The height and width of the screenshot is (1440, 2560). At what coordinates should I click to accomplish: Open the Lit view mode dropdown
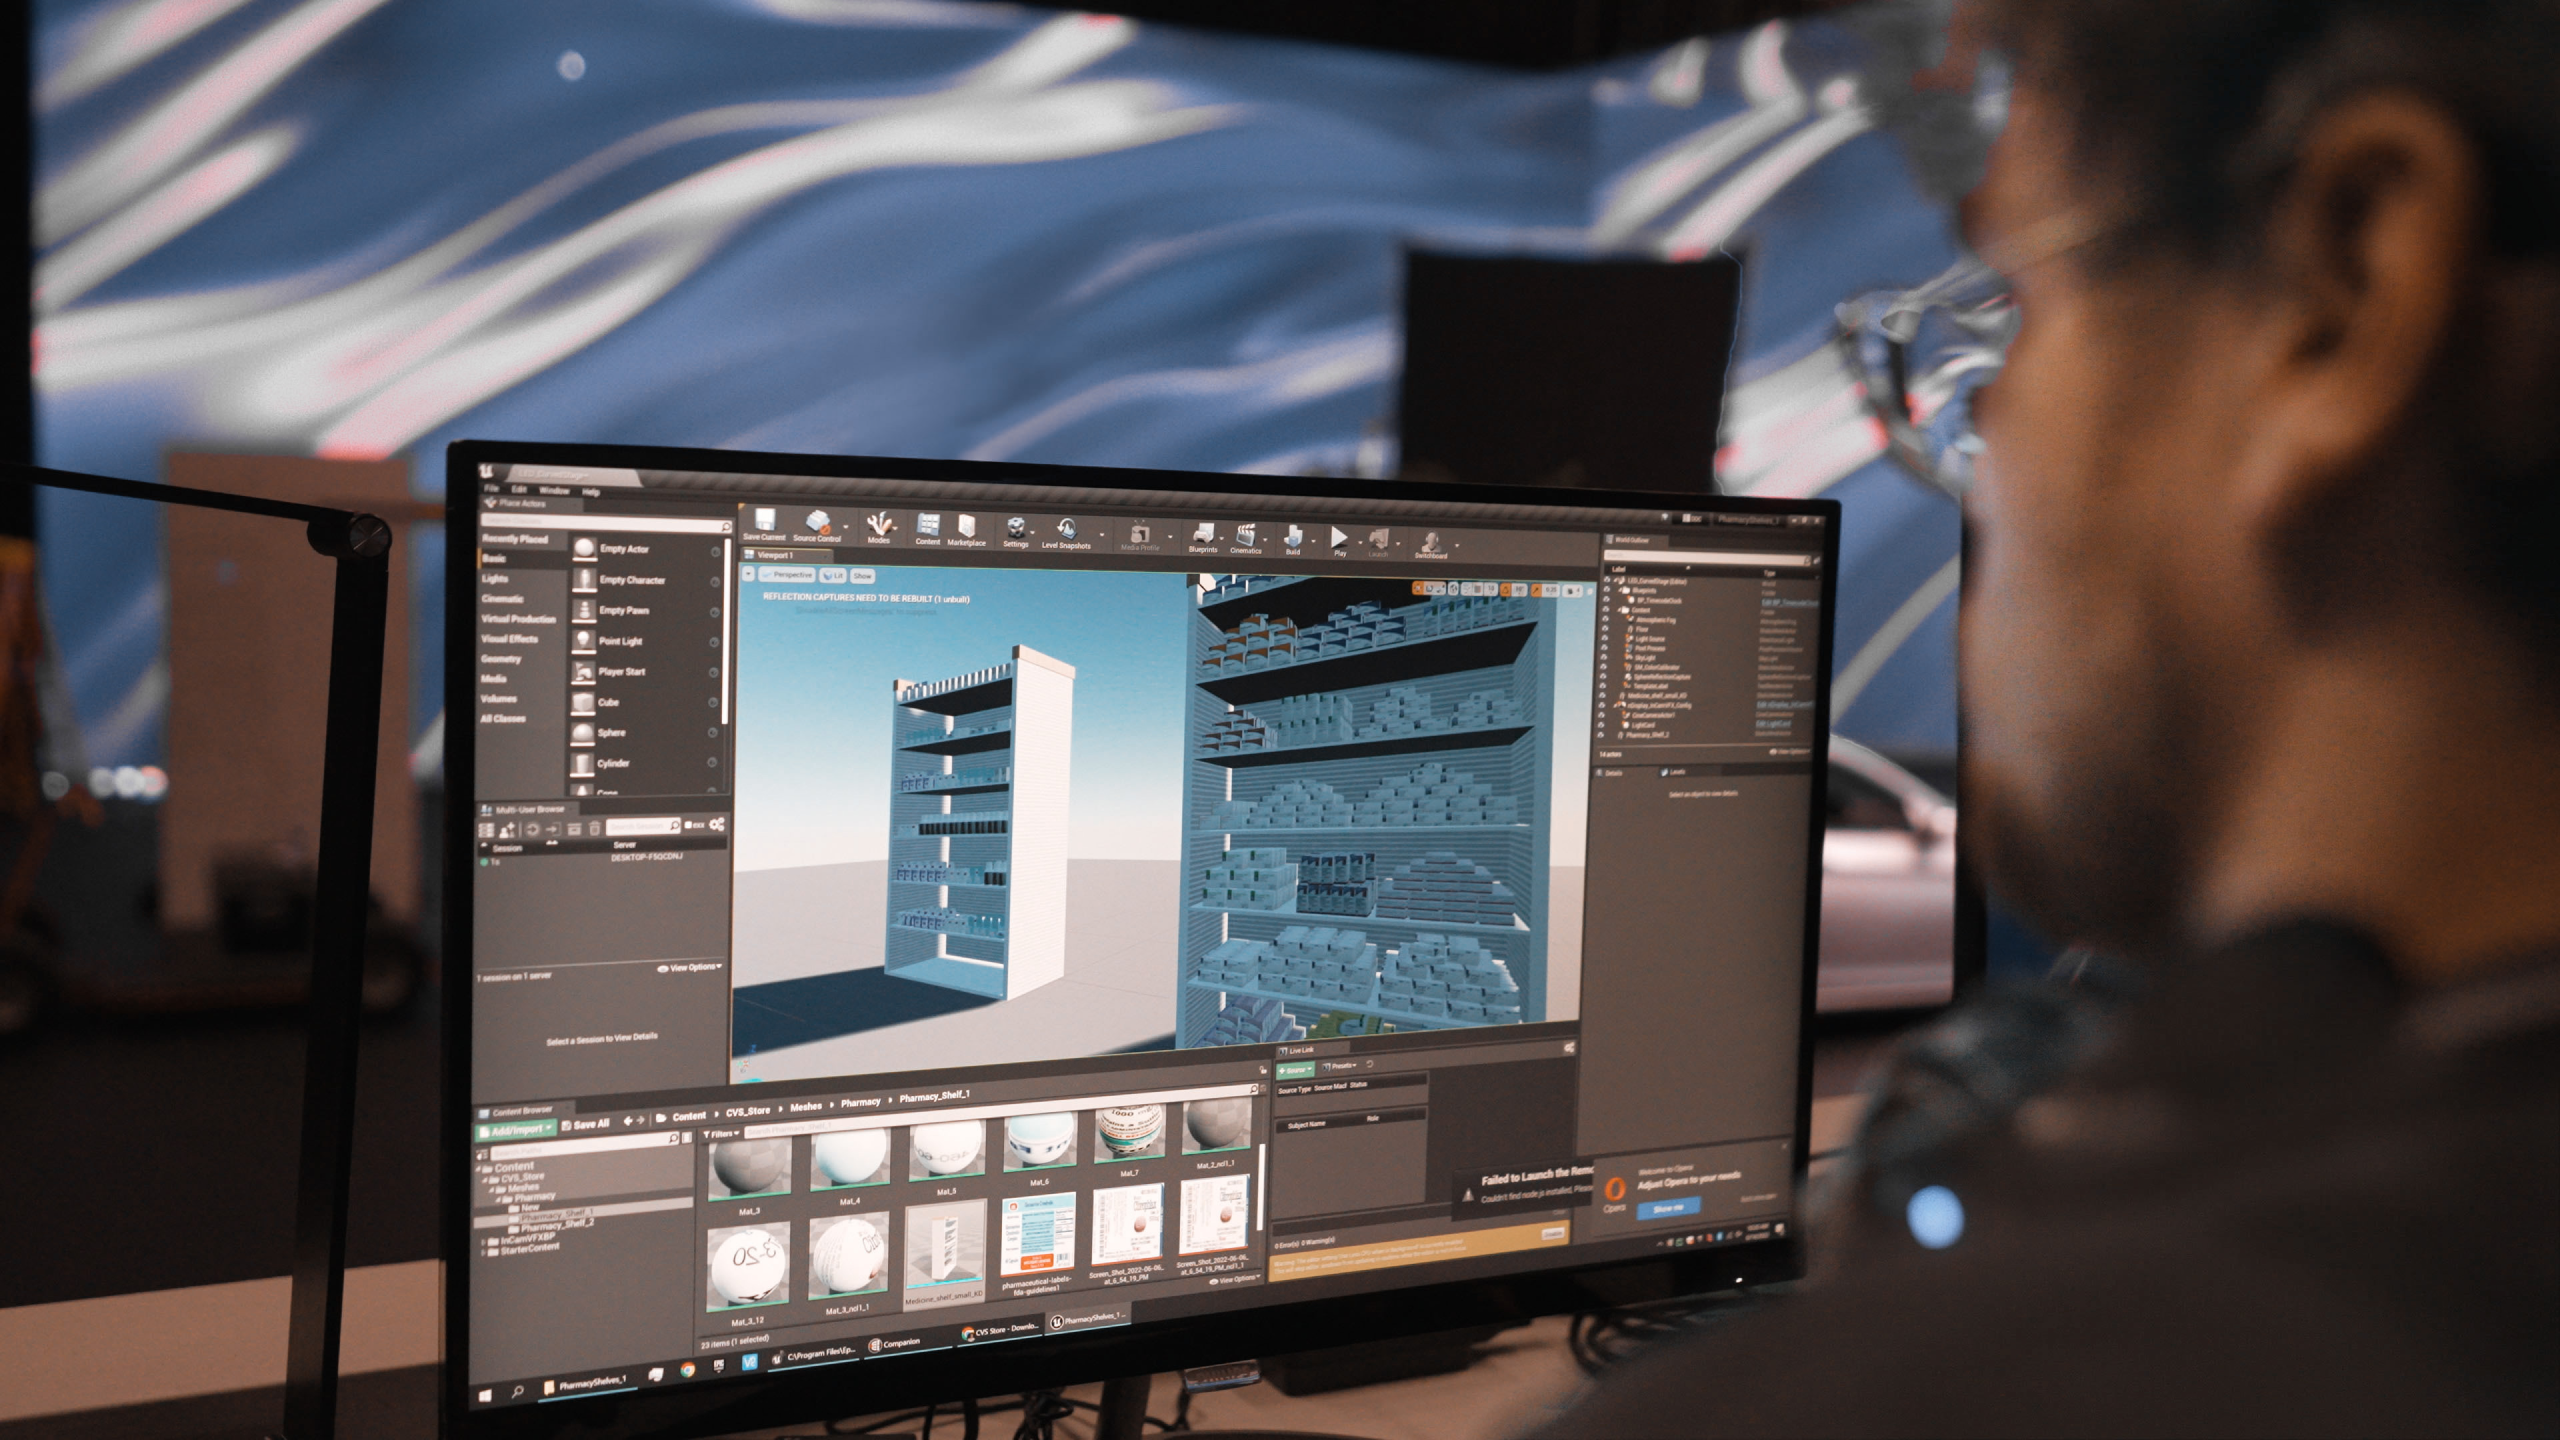tap(833, 575)
